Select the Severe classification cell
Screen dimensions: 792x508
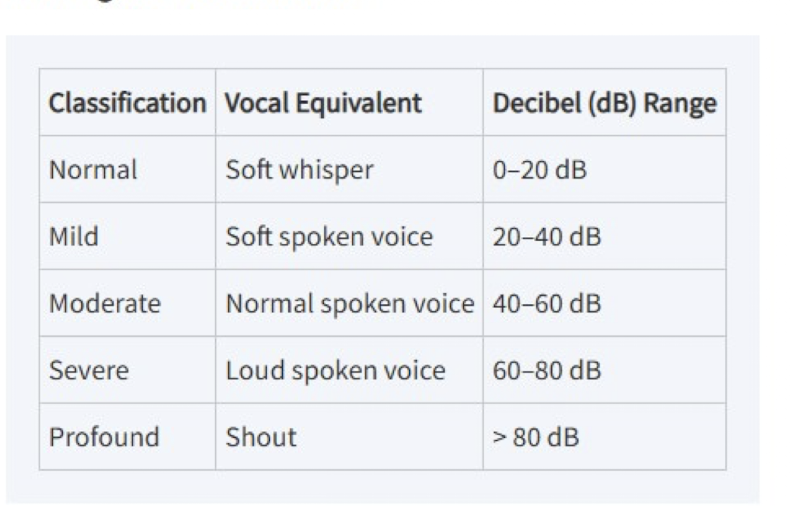89,371
